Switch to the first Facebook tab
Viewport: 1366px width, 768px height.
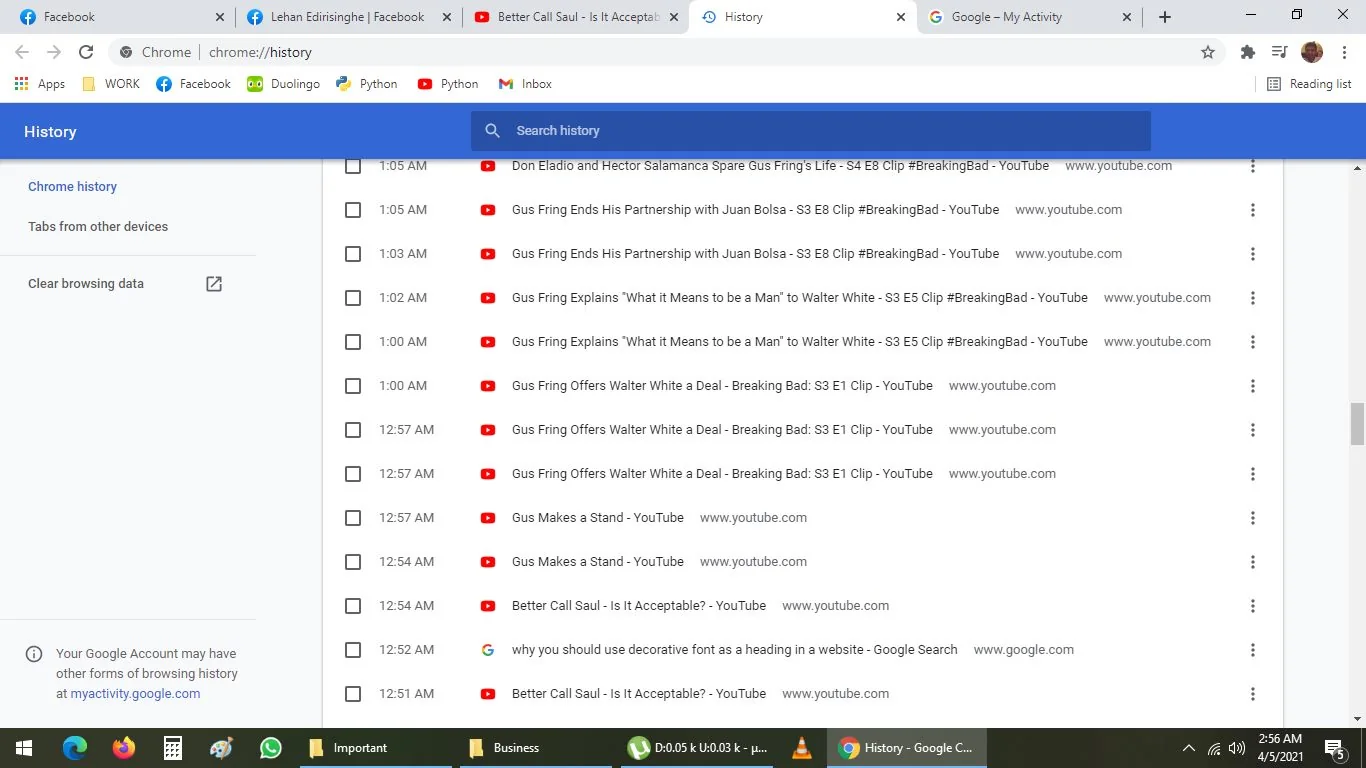point(120,17)
